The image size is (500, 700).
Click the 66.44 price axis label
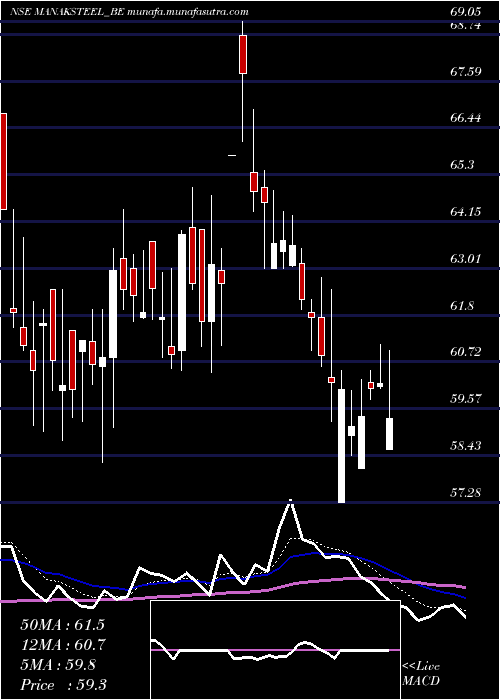[465, 118]
